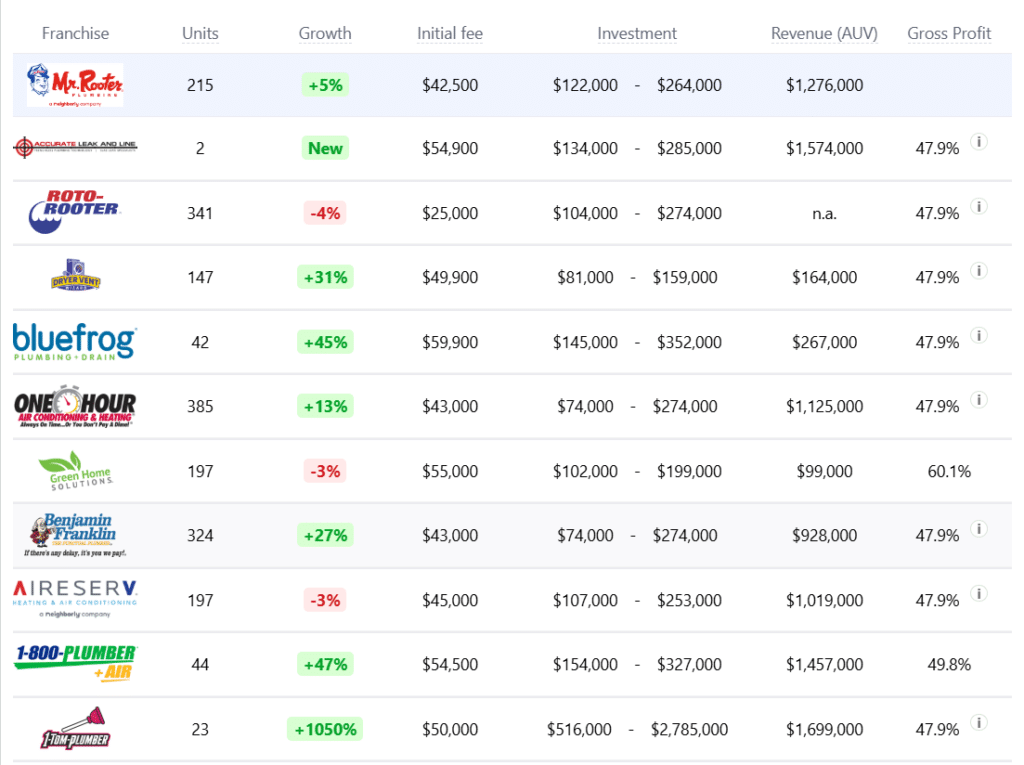Select the Aire Serv franchise logo

[75, 599]
